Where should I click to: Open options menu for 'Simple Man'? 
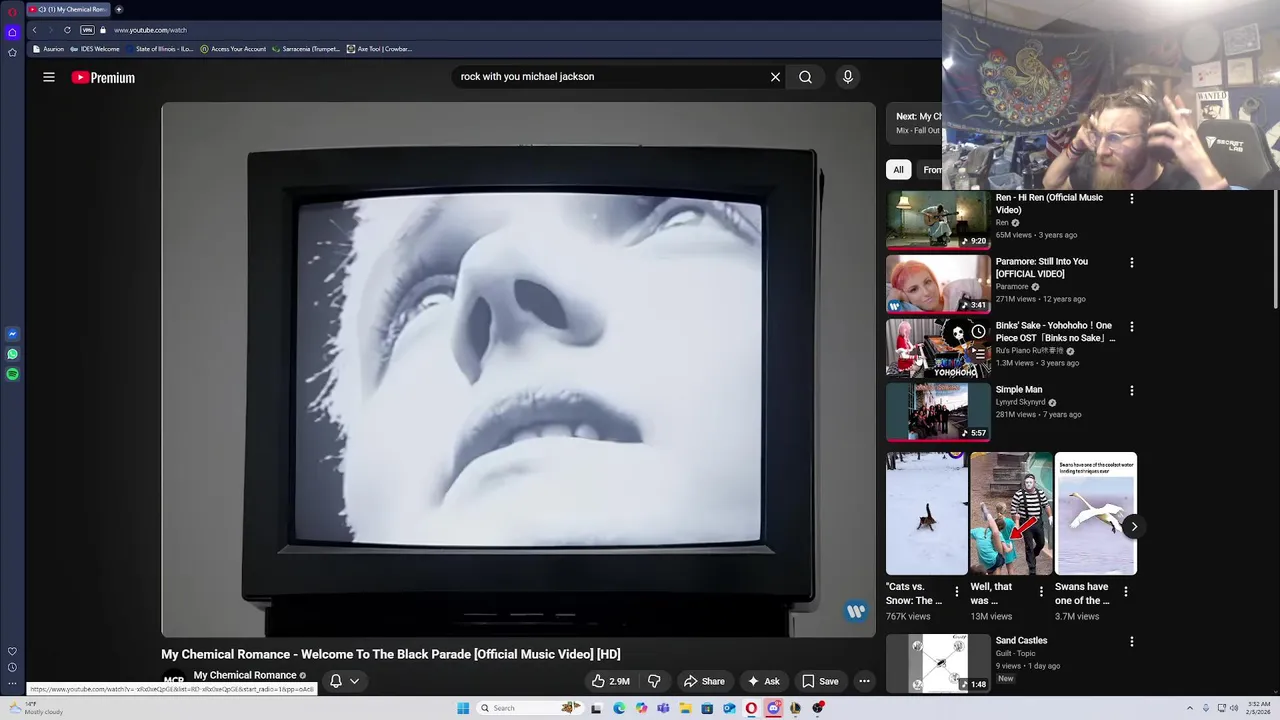pyautogui.click(x=1132, y=391)
